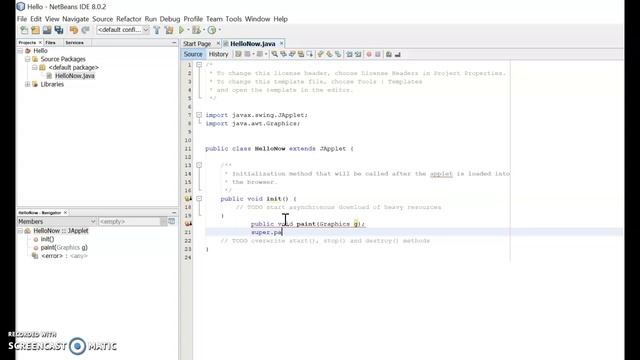Open the Refactor menu

click(129, 19)
